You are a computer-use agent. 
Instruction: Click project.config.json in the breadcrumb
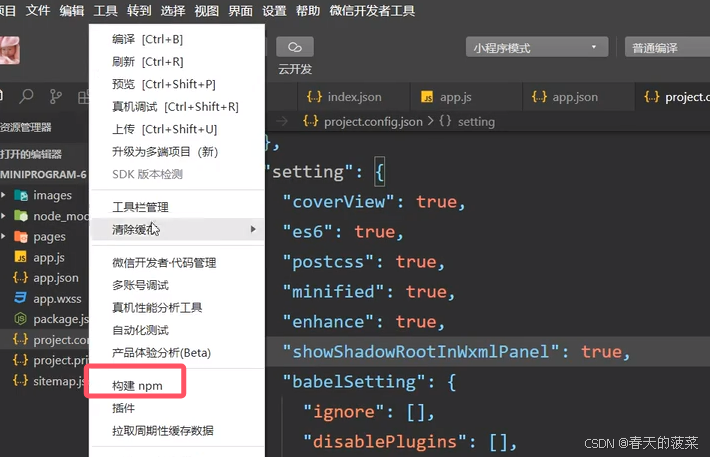[x=373, y=122]
